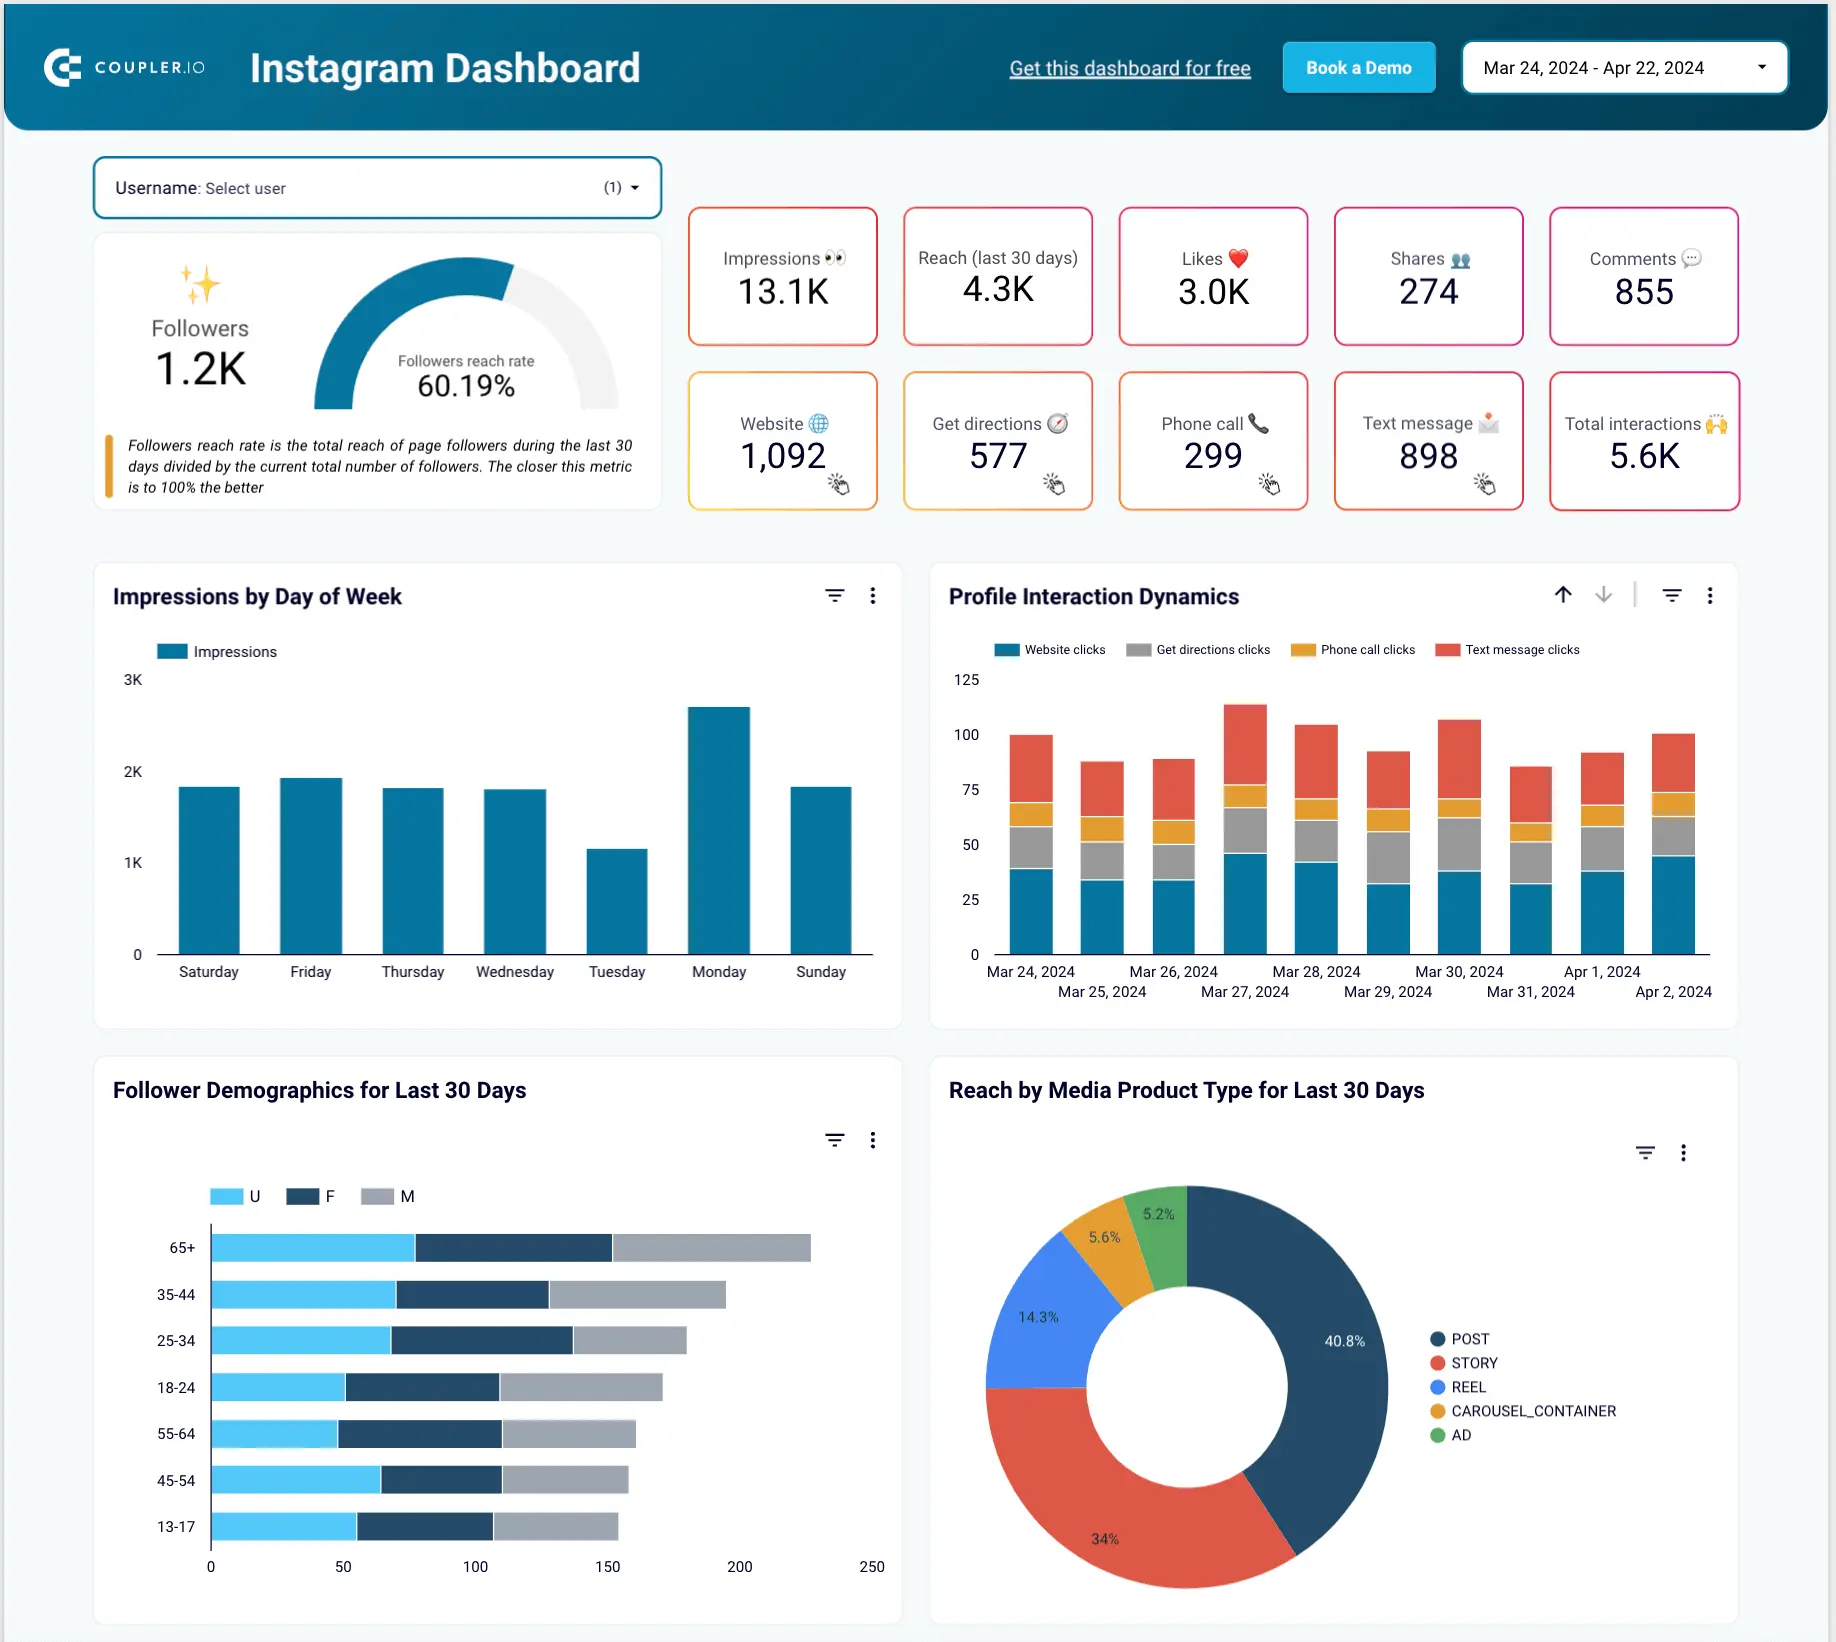
Task: Toggle the M gender legend entry
Action: point(387,1196)
